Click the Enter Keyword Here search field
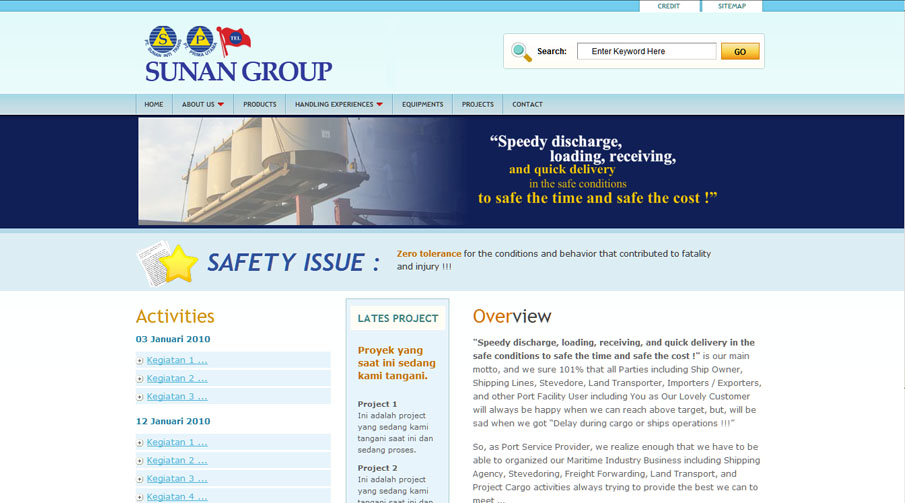Image resolution: width=905 pixels, height=503 pixels. pyautogui.click(x=646, y=51)
